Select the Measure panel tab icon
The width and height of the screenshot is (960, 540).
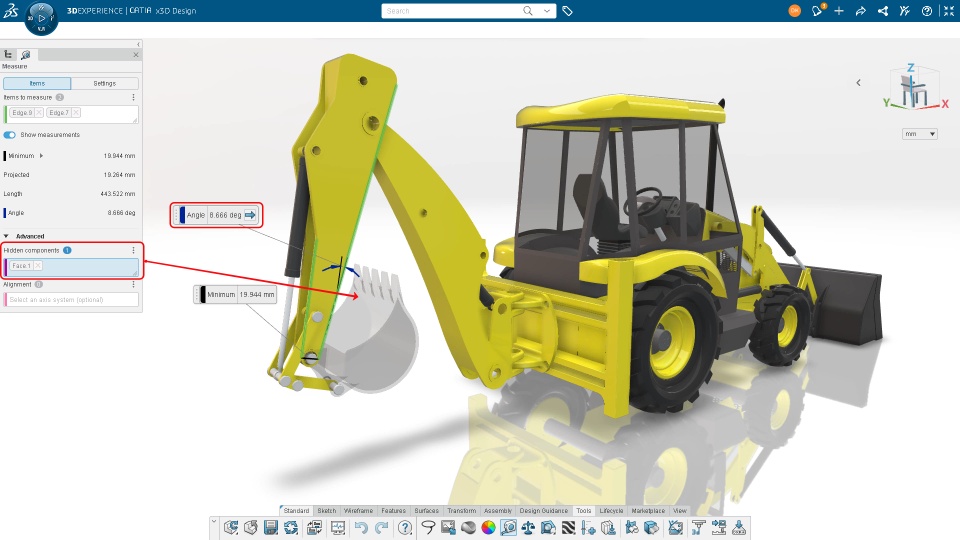click(26, 54)
